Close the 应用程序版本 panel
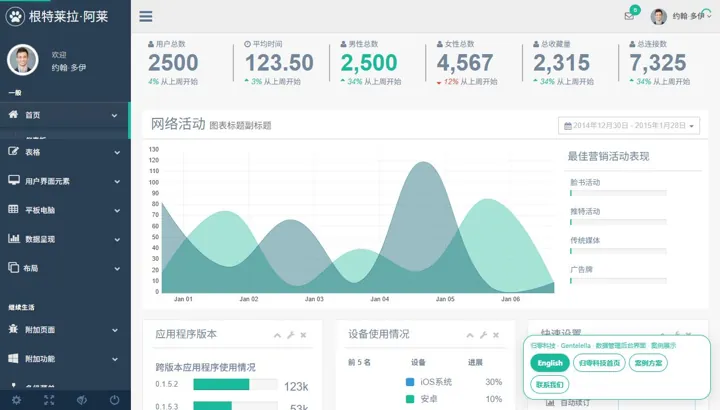Screen dimensions: 720x410 pyautogui.click(x=303, y=335)
